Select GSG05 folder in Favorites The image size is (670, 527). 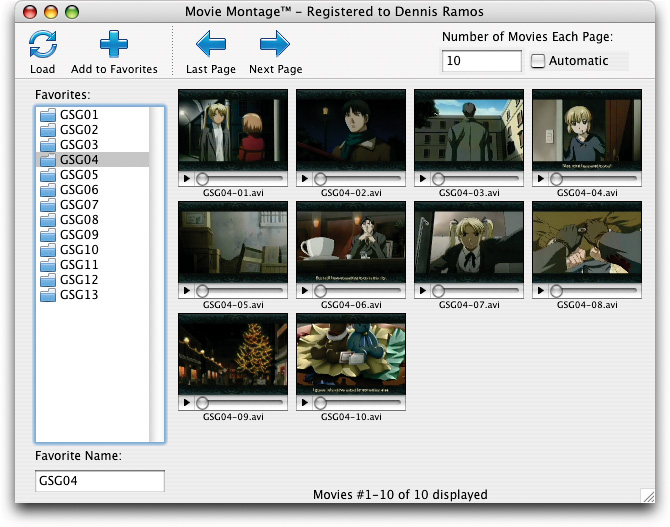[92, 174]
